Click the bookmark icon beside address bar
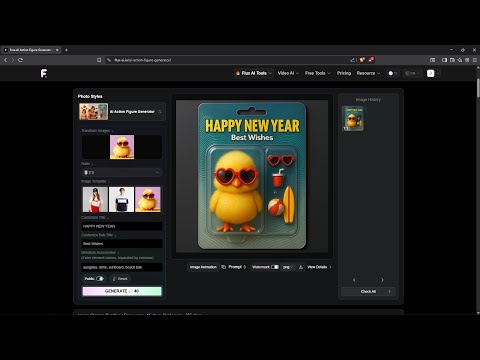Image resolution: width=480 pixels, height=360 pixels. (x=99, y=60)
